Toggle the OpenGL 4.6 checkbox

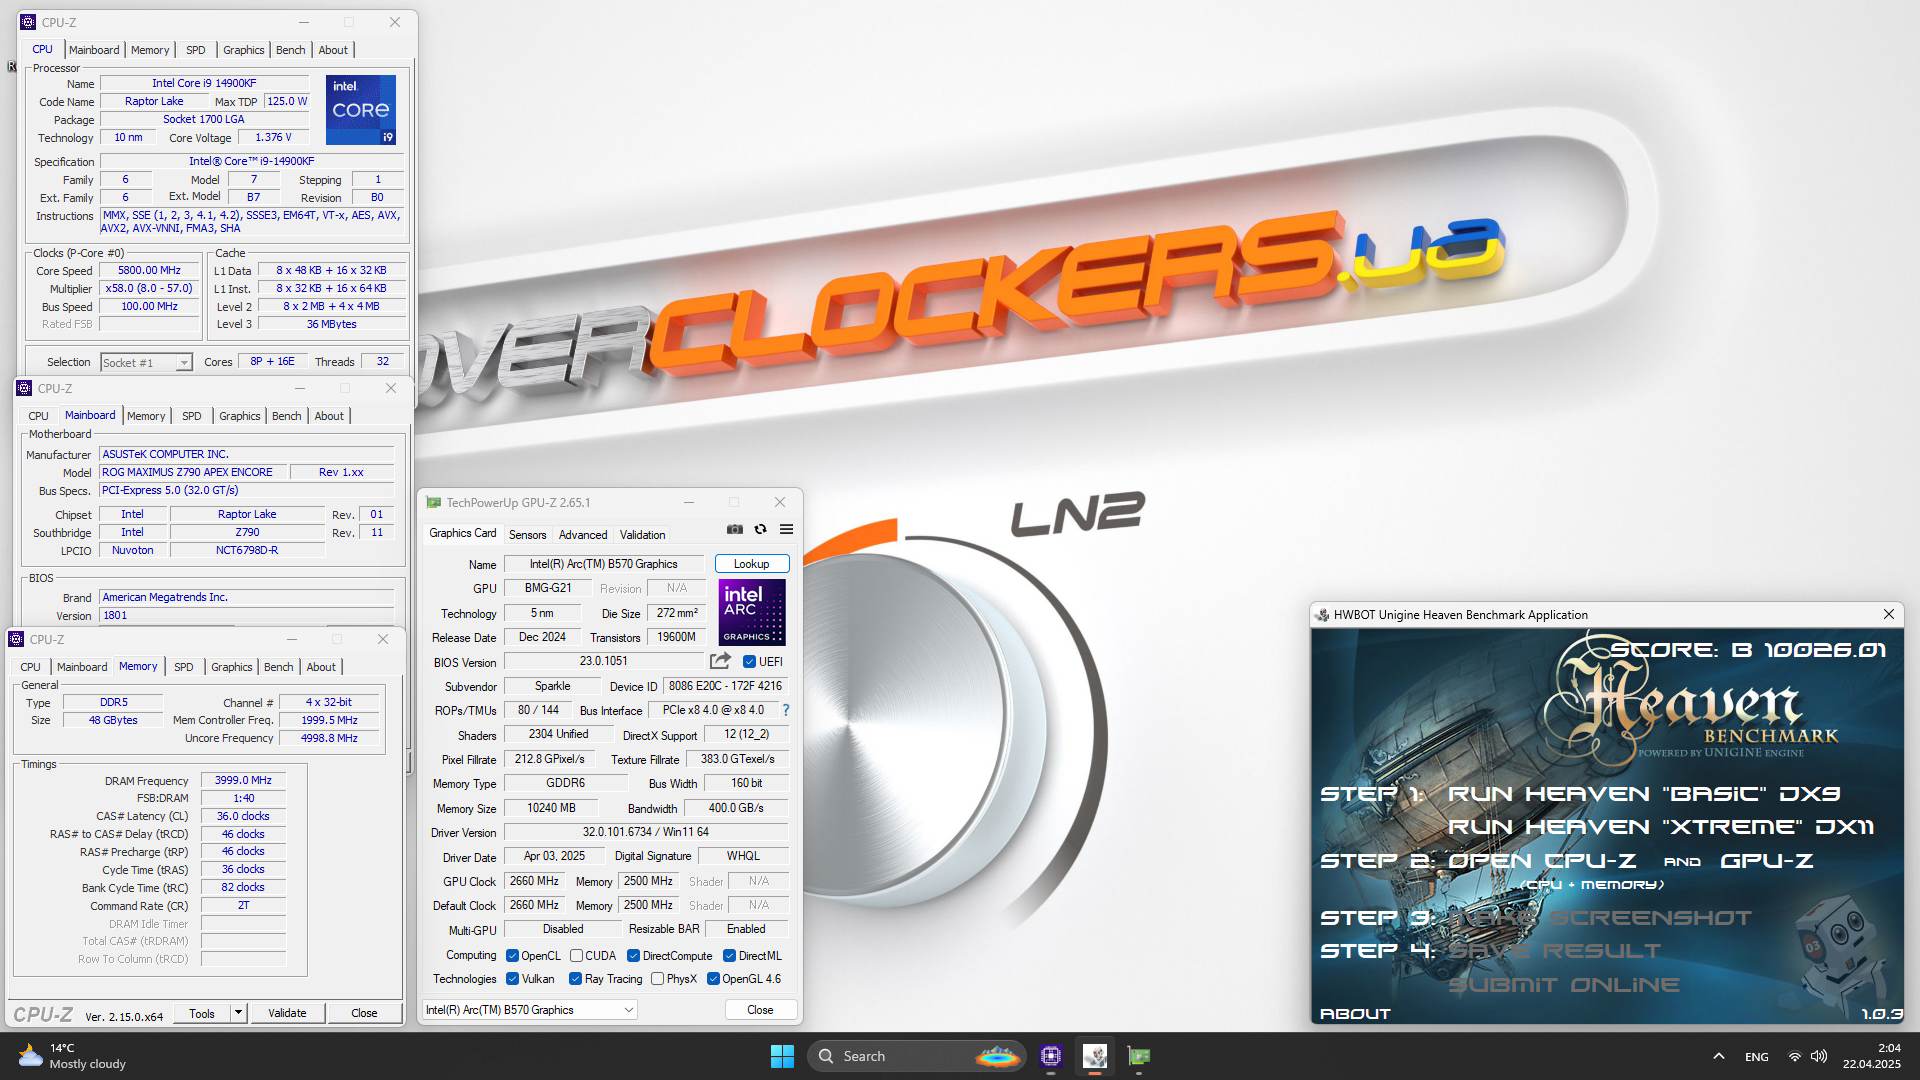tap(713, 979)
